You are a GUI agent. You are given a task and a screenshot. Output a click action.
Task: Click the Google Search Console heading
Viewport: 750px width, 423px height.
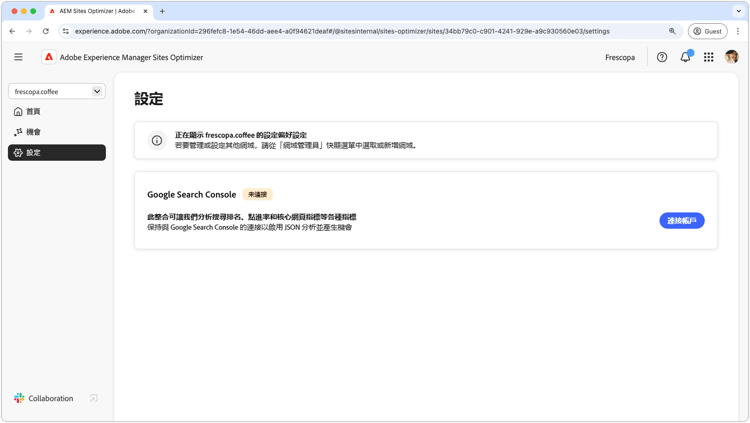click(x=191, y=194)
